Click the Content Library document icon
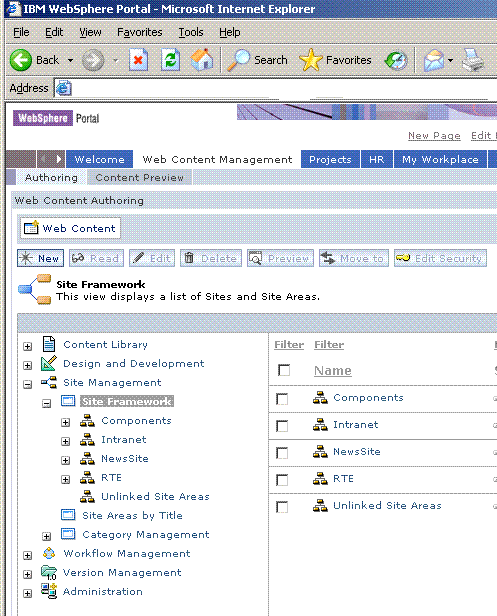The width and height of the screenshot is (497, 616). point(49,344)
